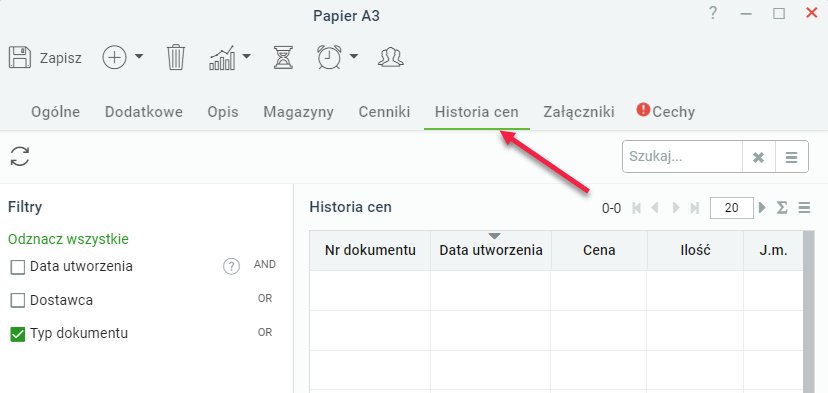The width and height of the screenshot is (828, 393).
Task: Click into the Szukaj search field
Action: click(682, 157)
